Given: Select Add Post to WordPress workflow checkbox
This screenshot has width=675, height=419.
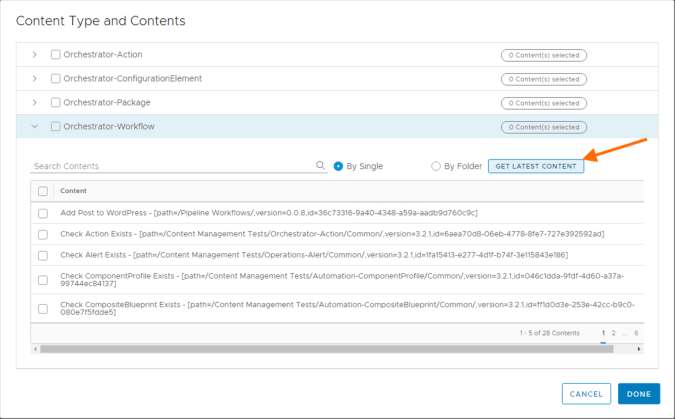Looking at the screenshot, I should [43, 213].
